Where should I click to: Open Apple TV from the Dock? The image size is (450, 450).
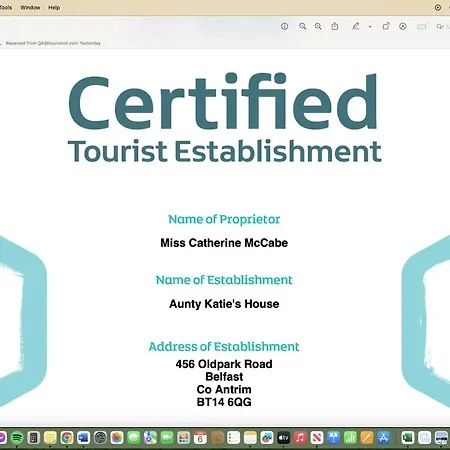(x=284, y=437)
